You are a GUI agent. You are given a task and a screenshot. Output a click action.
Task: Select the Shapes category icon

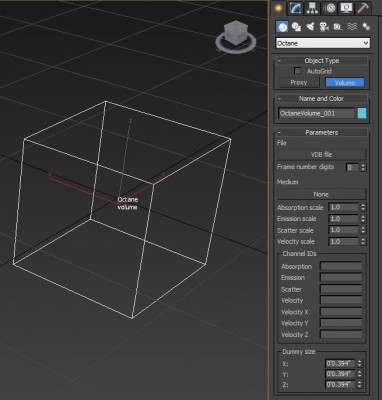pos(296,27)
